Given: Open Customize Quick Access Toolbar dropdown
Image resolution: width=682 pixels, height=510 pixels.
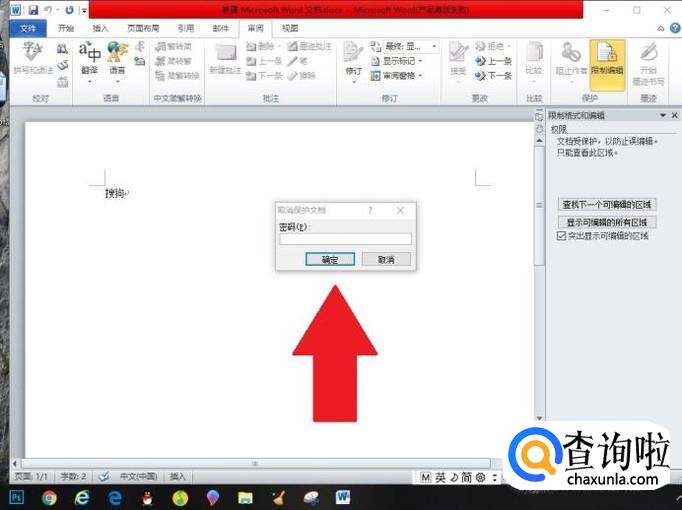Looking at the screenshot, I should coord(84,10).
